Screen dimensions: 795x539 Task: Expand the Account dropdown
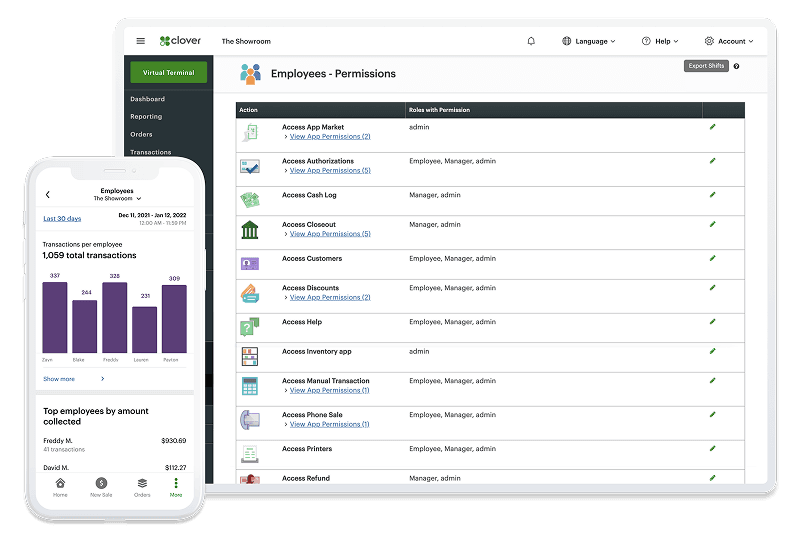point(729,41)
